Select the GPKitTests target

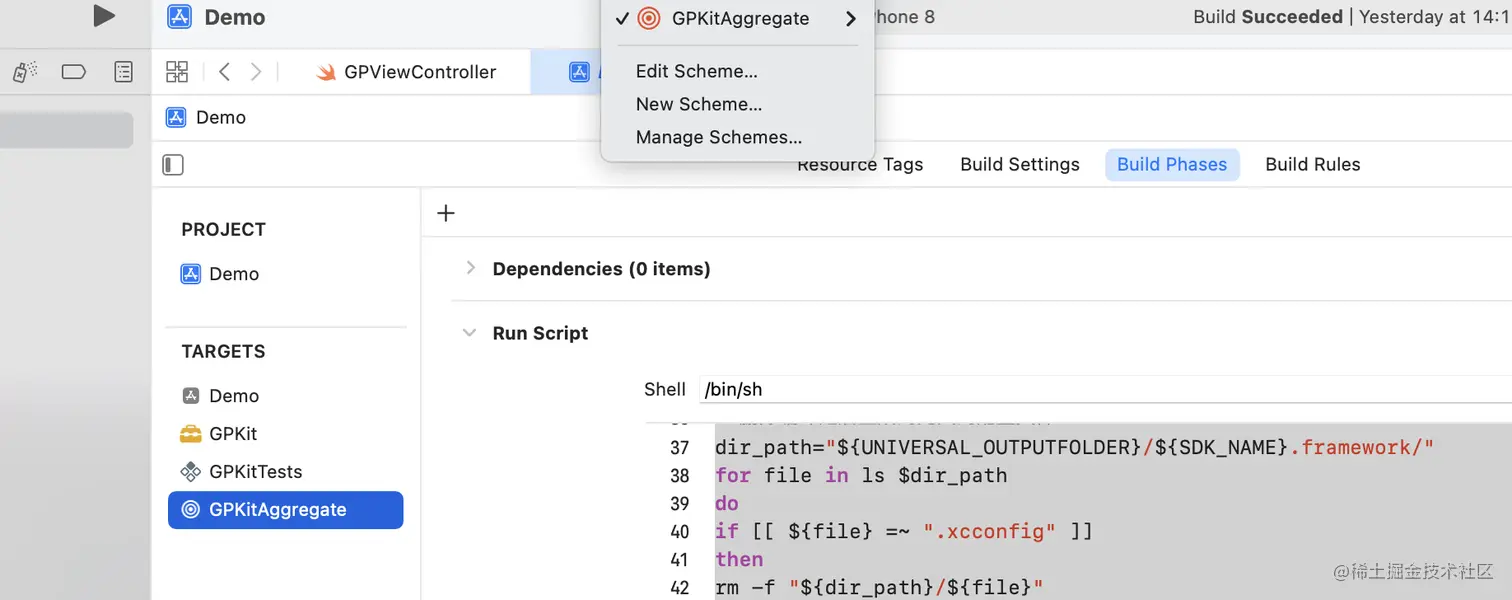tap(255, 472)
